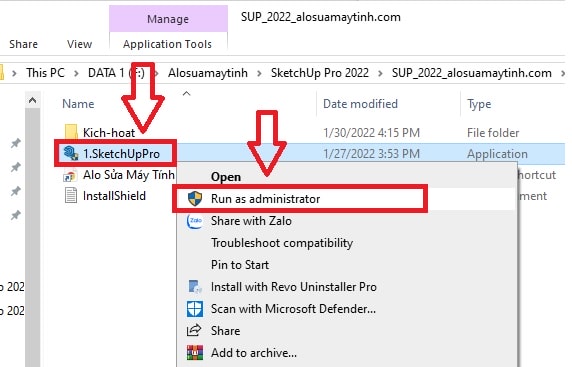Click the navigation pane scroll up arrow
The width and height of the screenshot is (572, 367).
coord(32,100)
